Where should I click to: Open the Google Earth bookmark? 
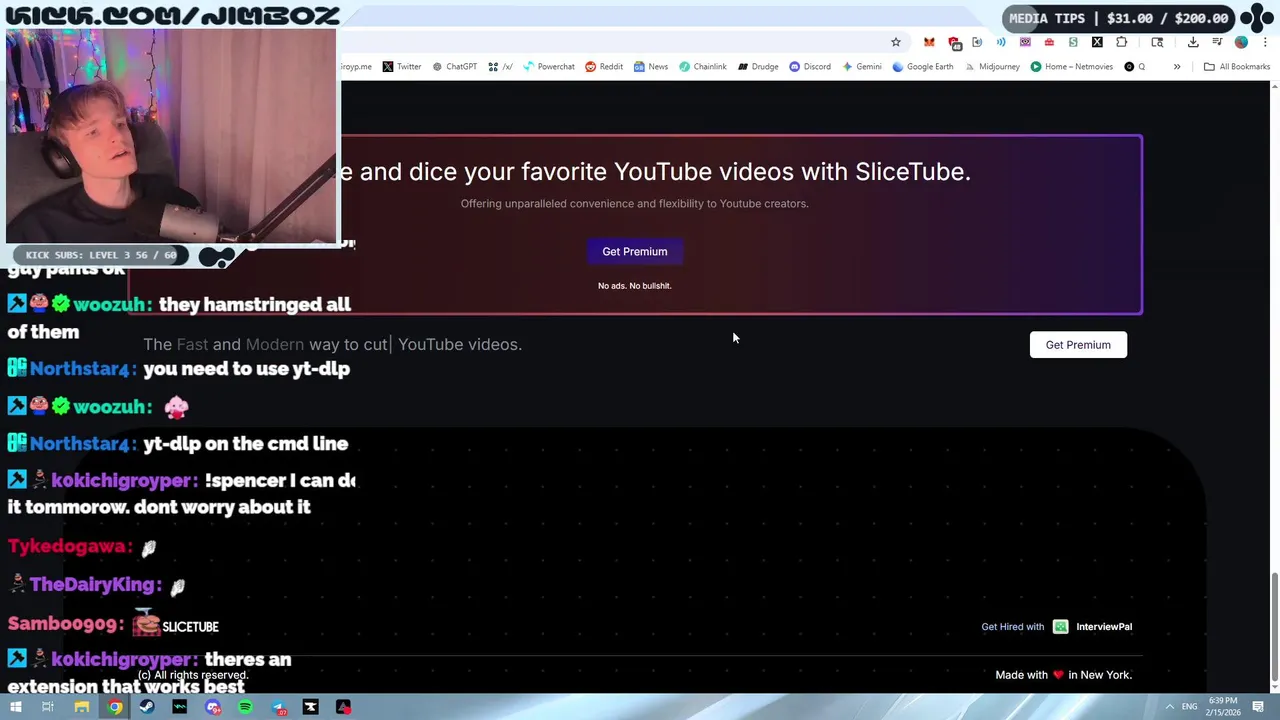point(922,67)
